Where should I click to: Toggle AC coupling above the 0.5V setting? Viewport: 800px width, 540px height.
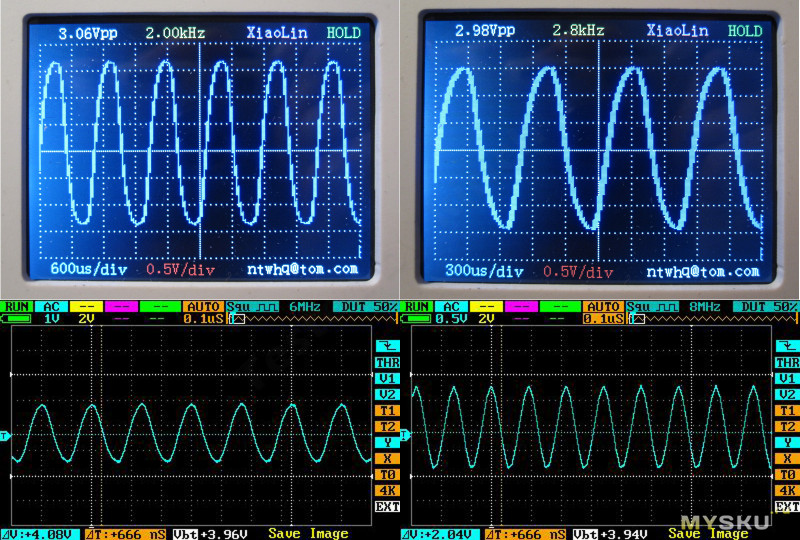[451, 305]
